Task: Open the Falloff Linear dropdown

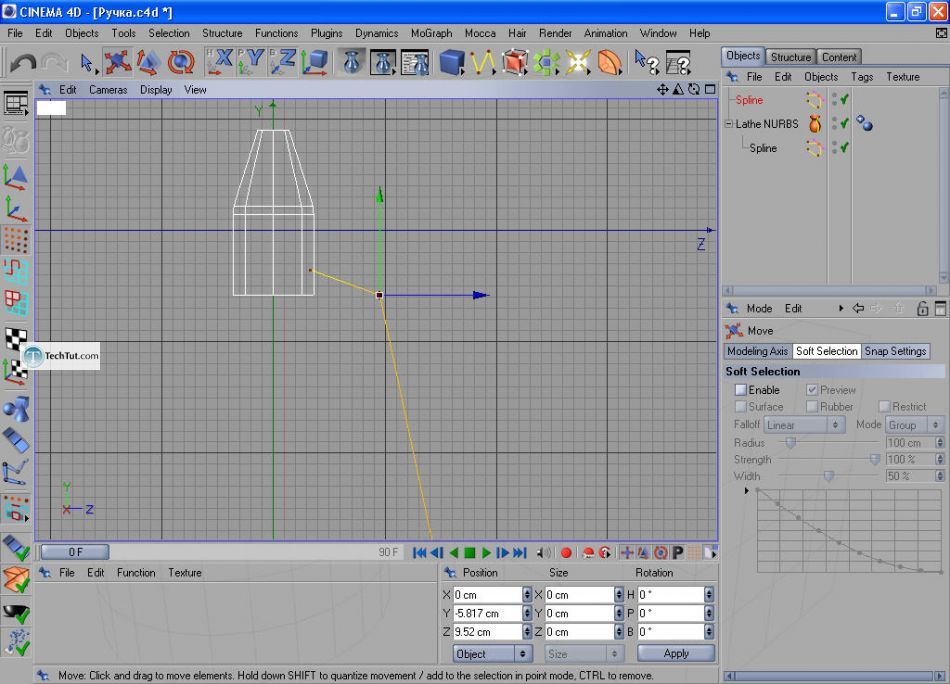Action: [805, 425]
